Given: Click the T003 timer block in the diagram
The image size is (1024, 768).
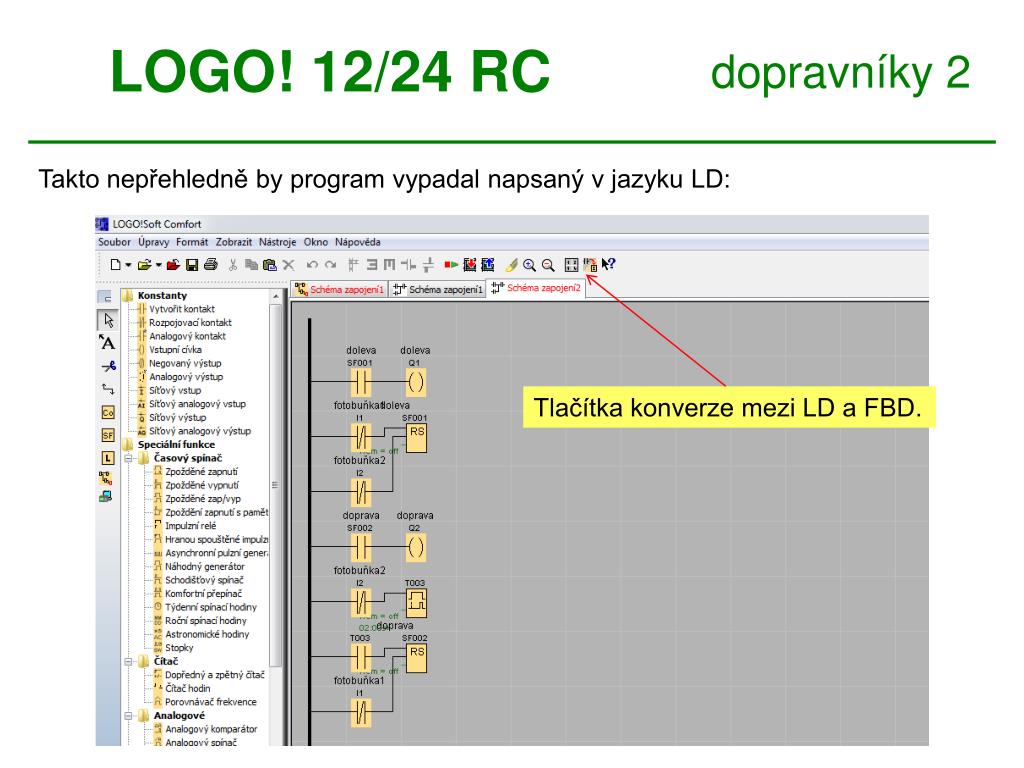Looking at the screenshot, I should click(x=417, y=603).
